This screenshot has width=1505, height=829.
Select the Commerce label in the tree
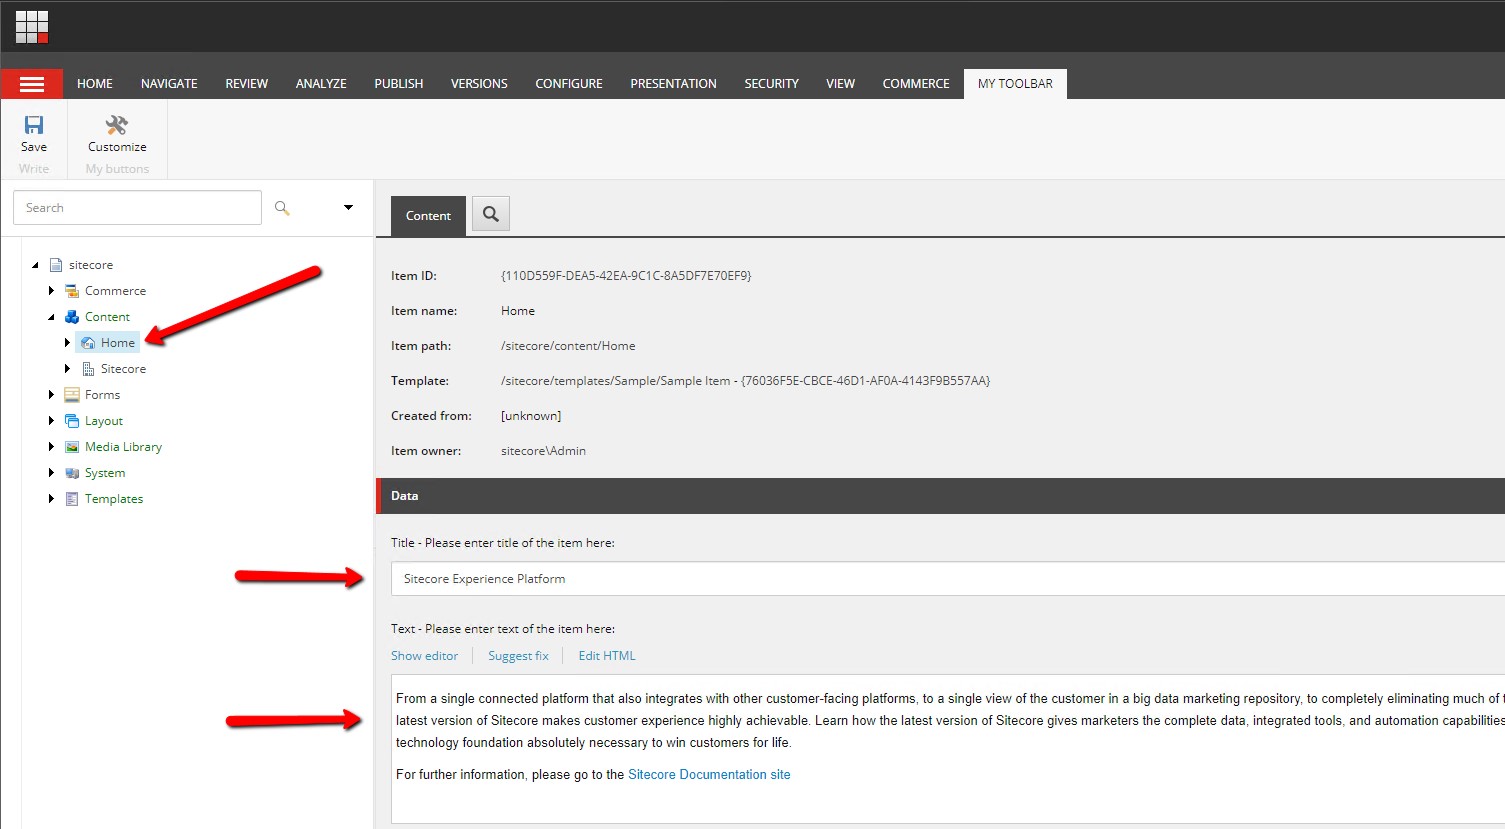(x=115, y=291)
